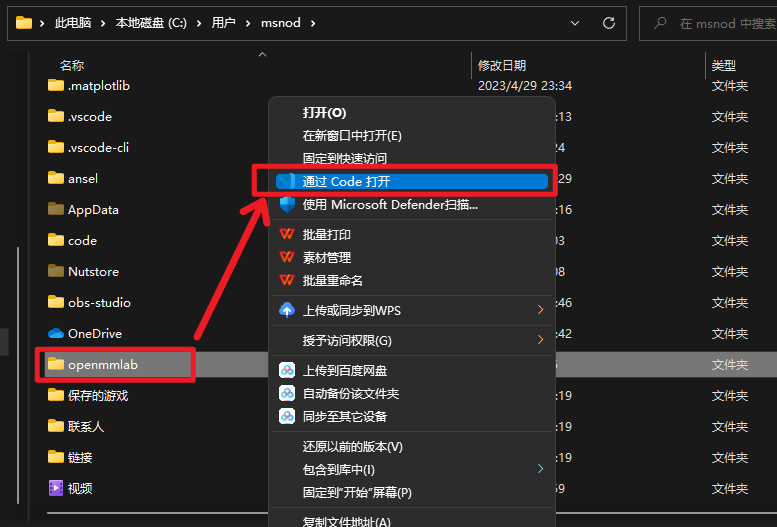Expand the 授予访问权限 submenu arrow

click(540, 340)
